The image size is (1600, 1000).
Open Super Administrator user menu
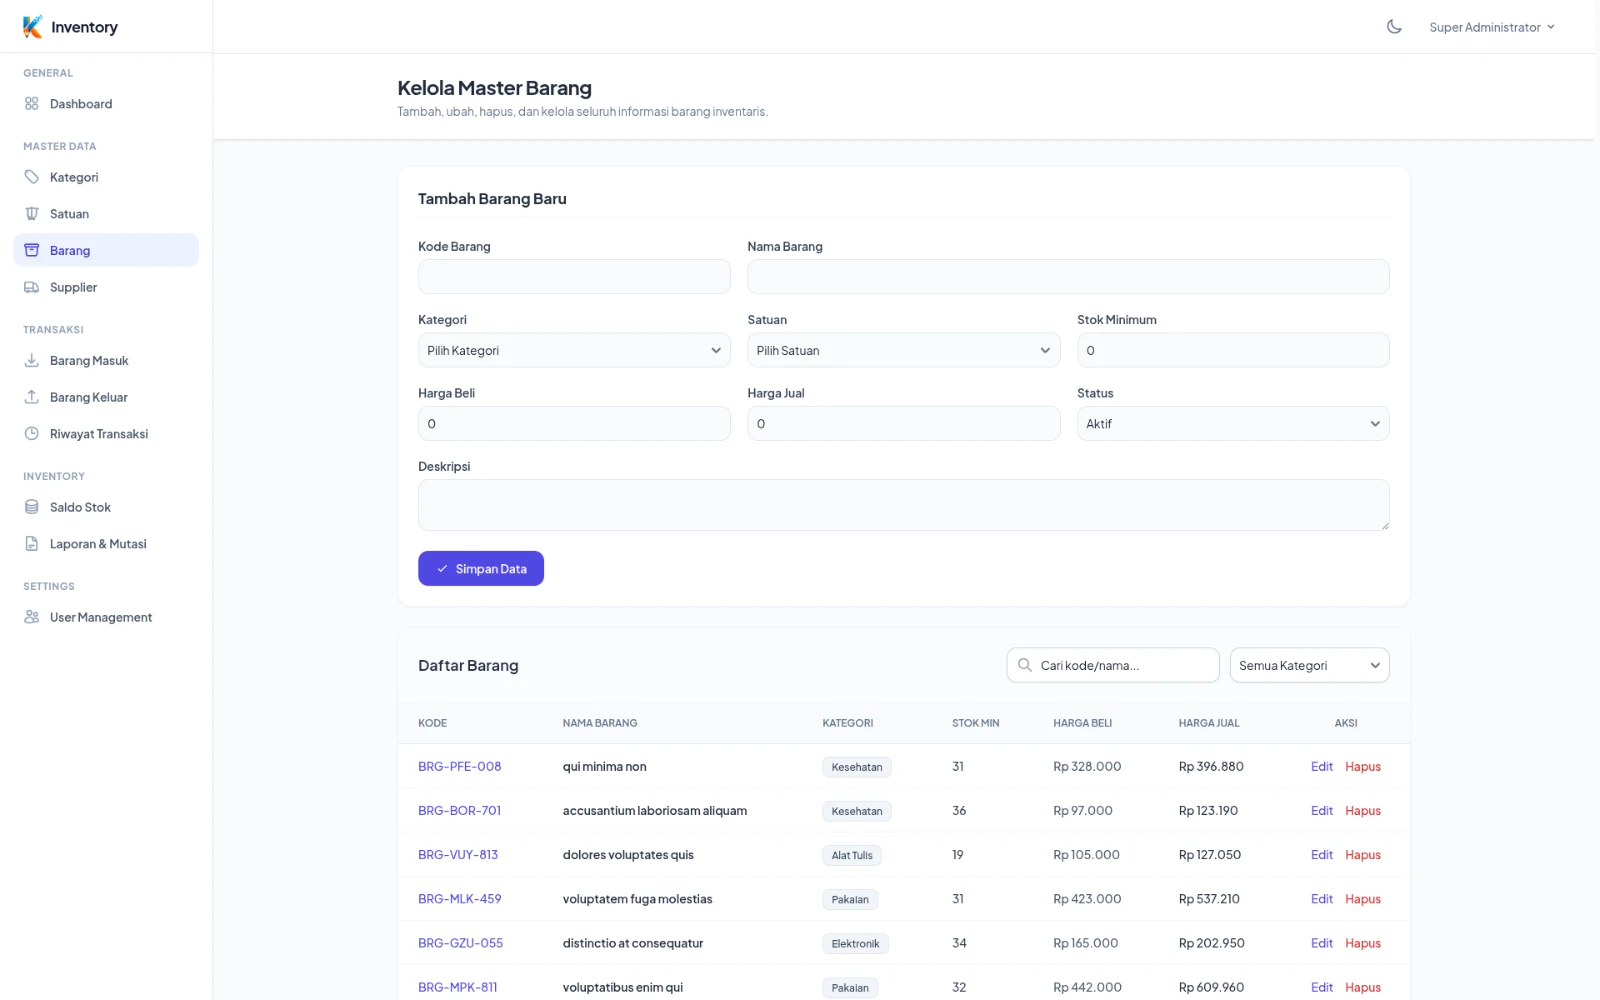pos(1491,27)
